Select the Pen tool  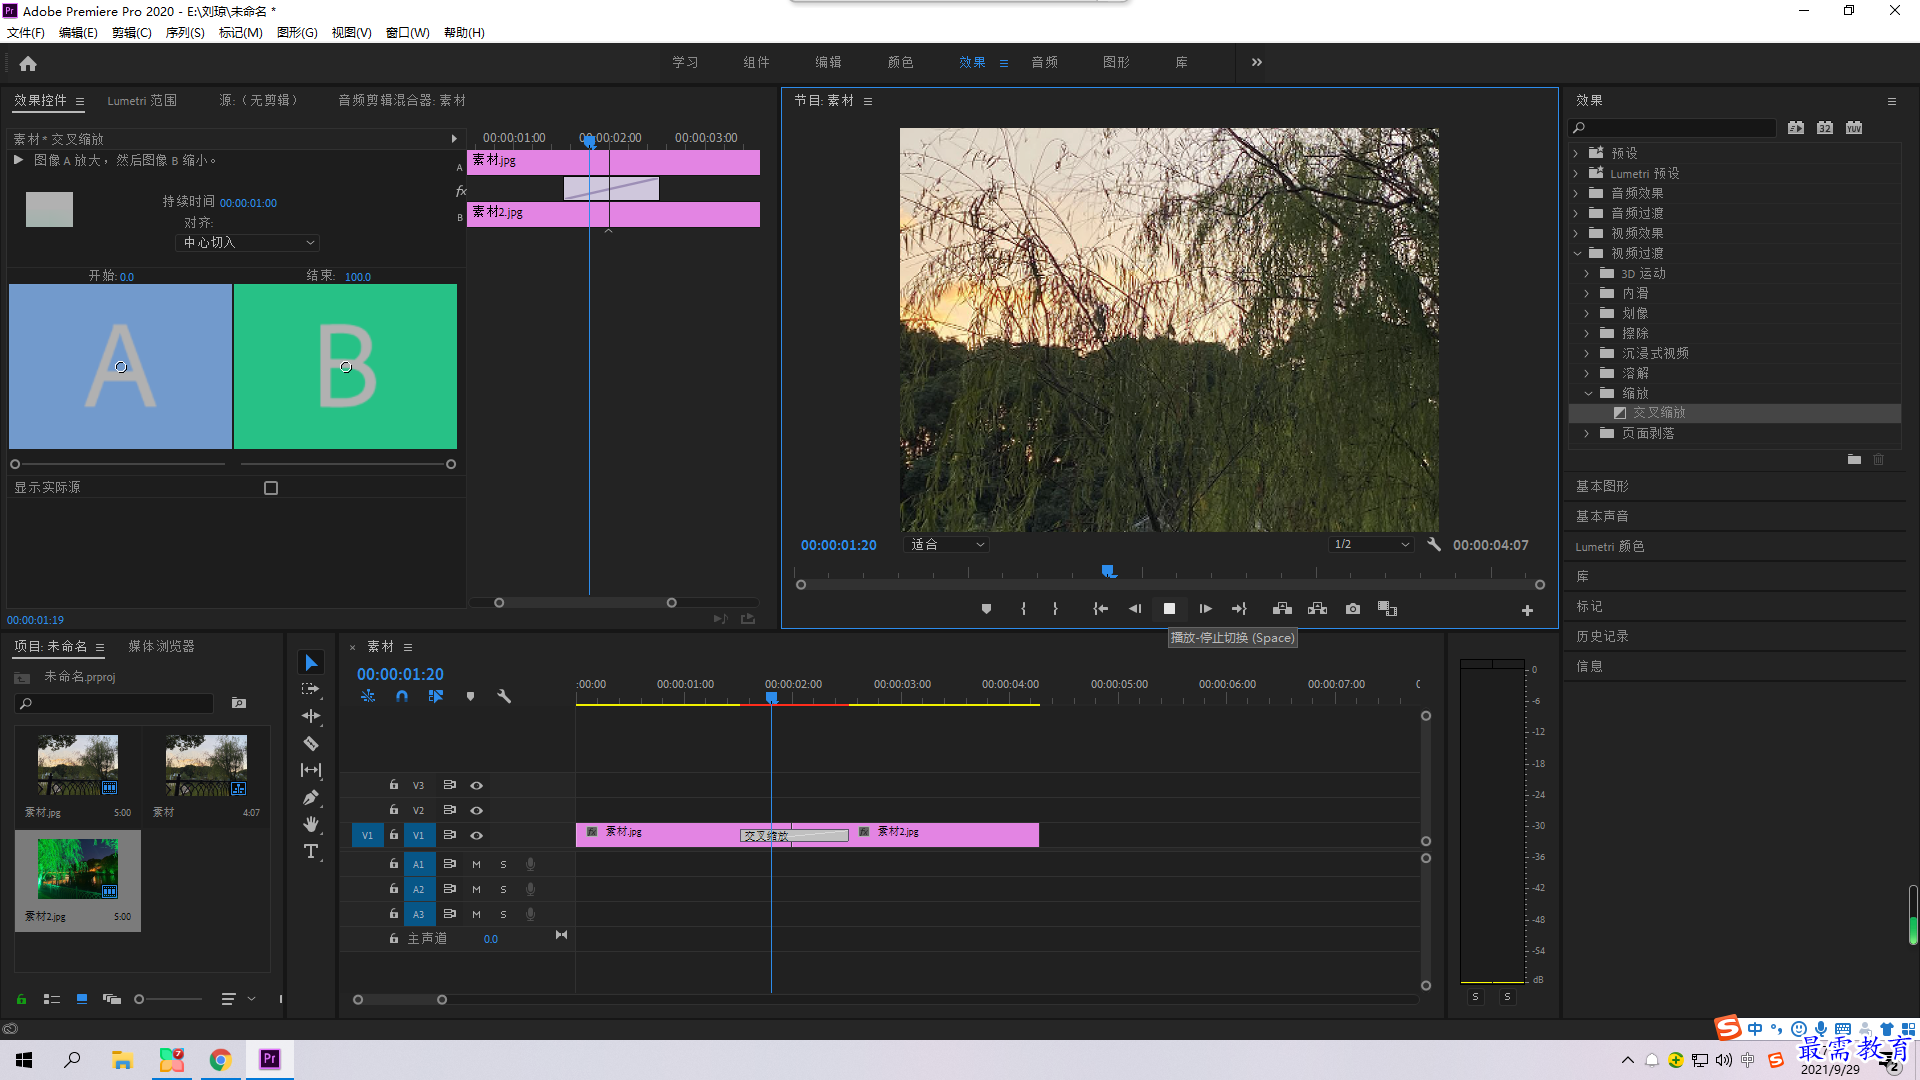pyautogui.click(x=311, y=797)
